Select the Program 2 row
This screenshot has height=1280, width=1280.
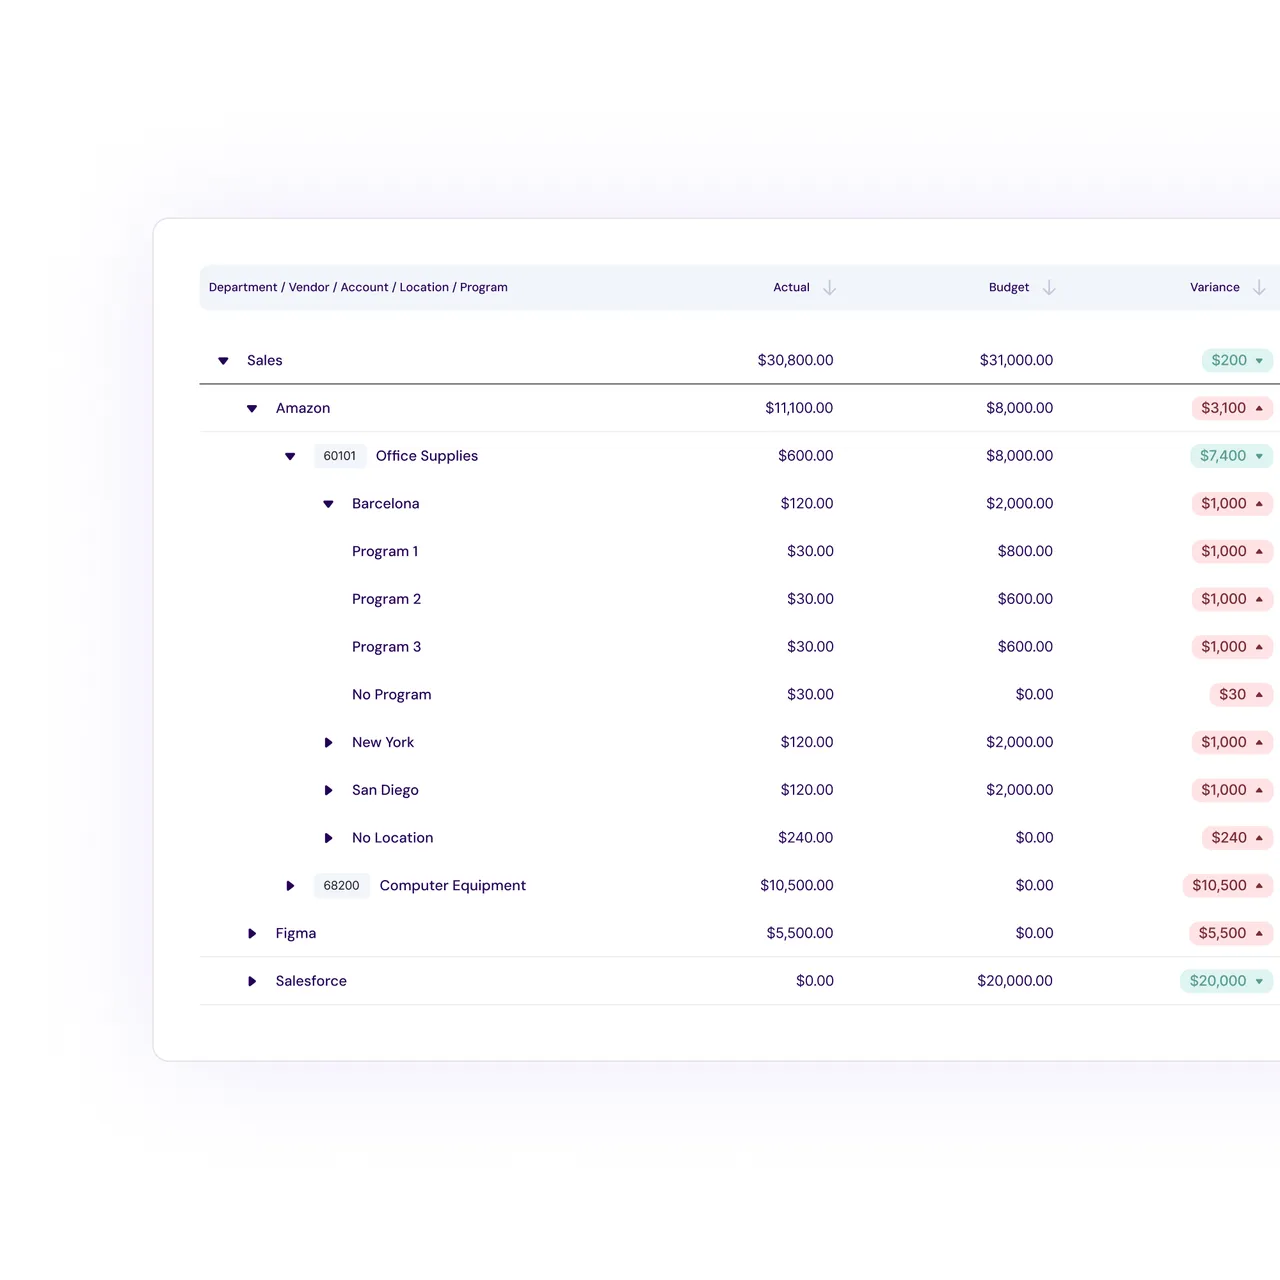click(x=736, y=599)
